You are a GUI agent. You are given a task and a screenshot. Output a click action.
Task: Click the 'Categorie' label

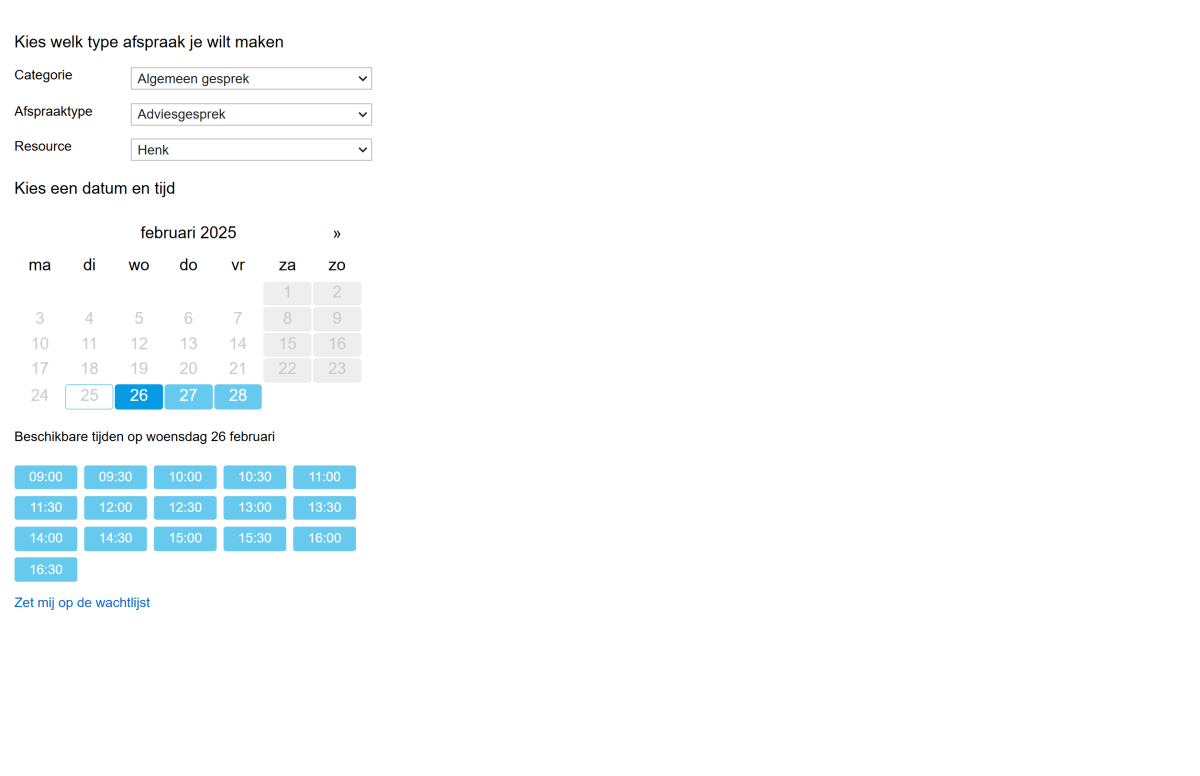point(43,75)
